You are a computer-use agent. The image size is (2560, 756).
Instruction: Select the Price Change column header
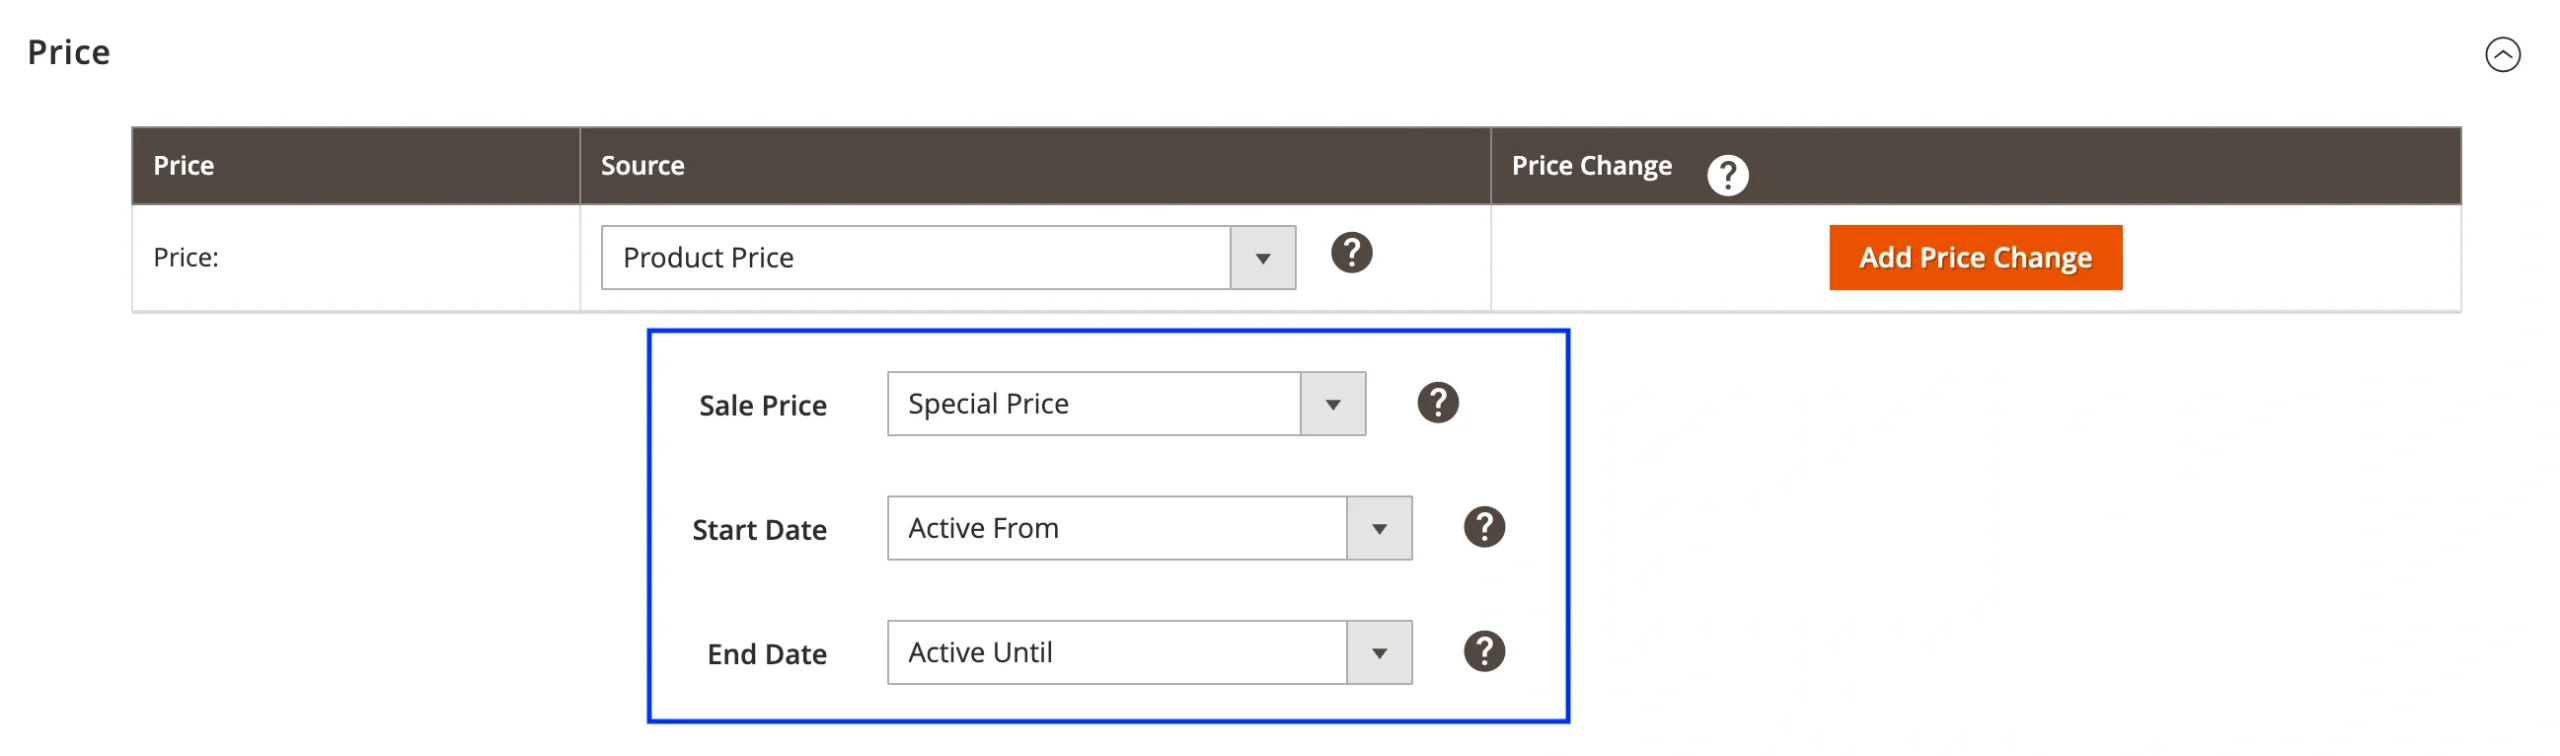(x=1592, y=165)
